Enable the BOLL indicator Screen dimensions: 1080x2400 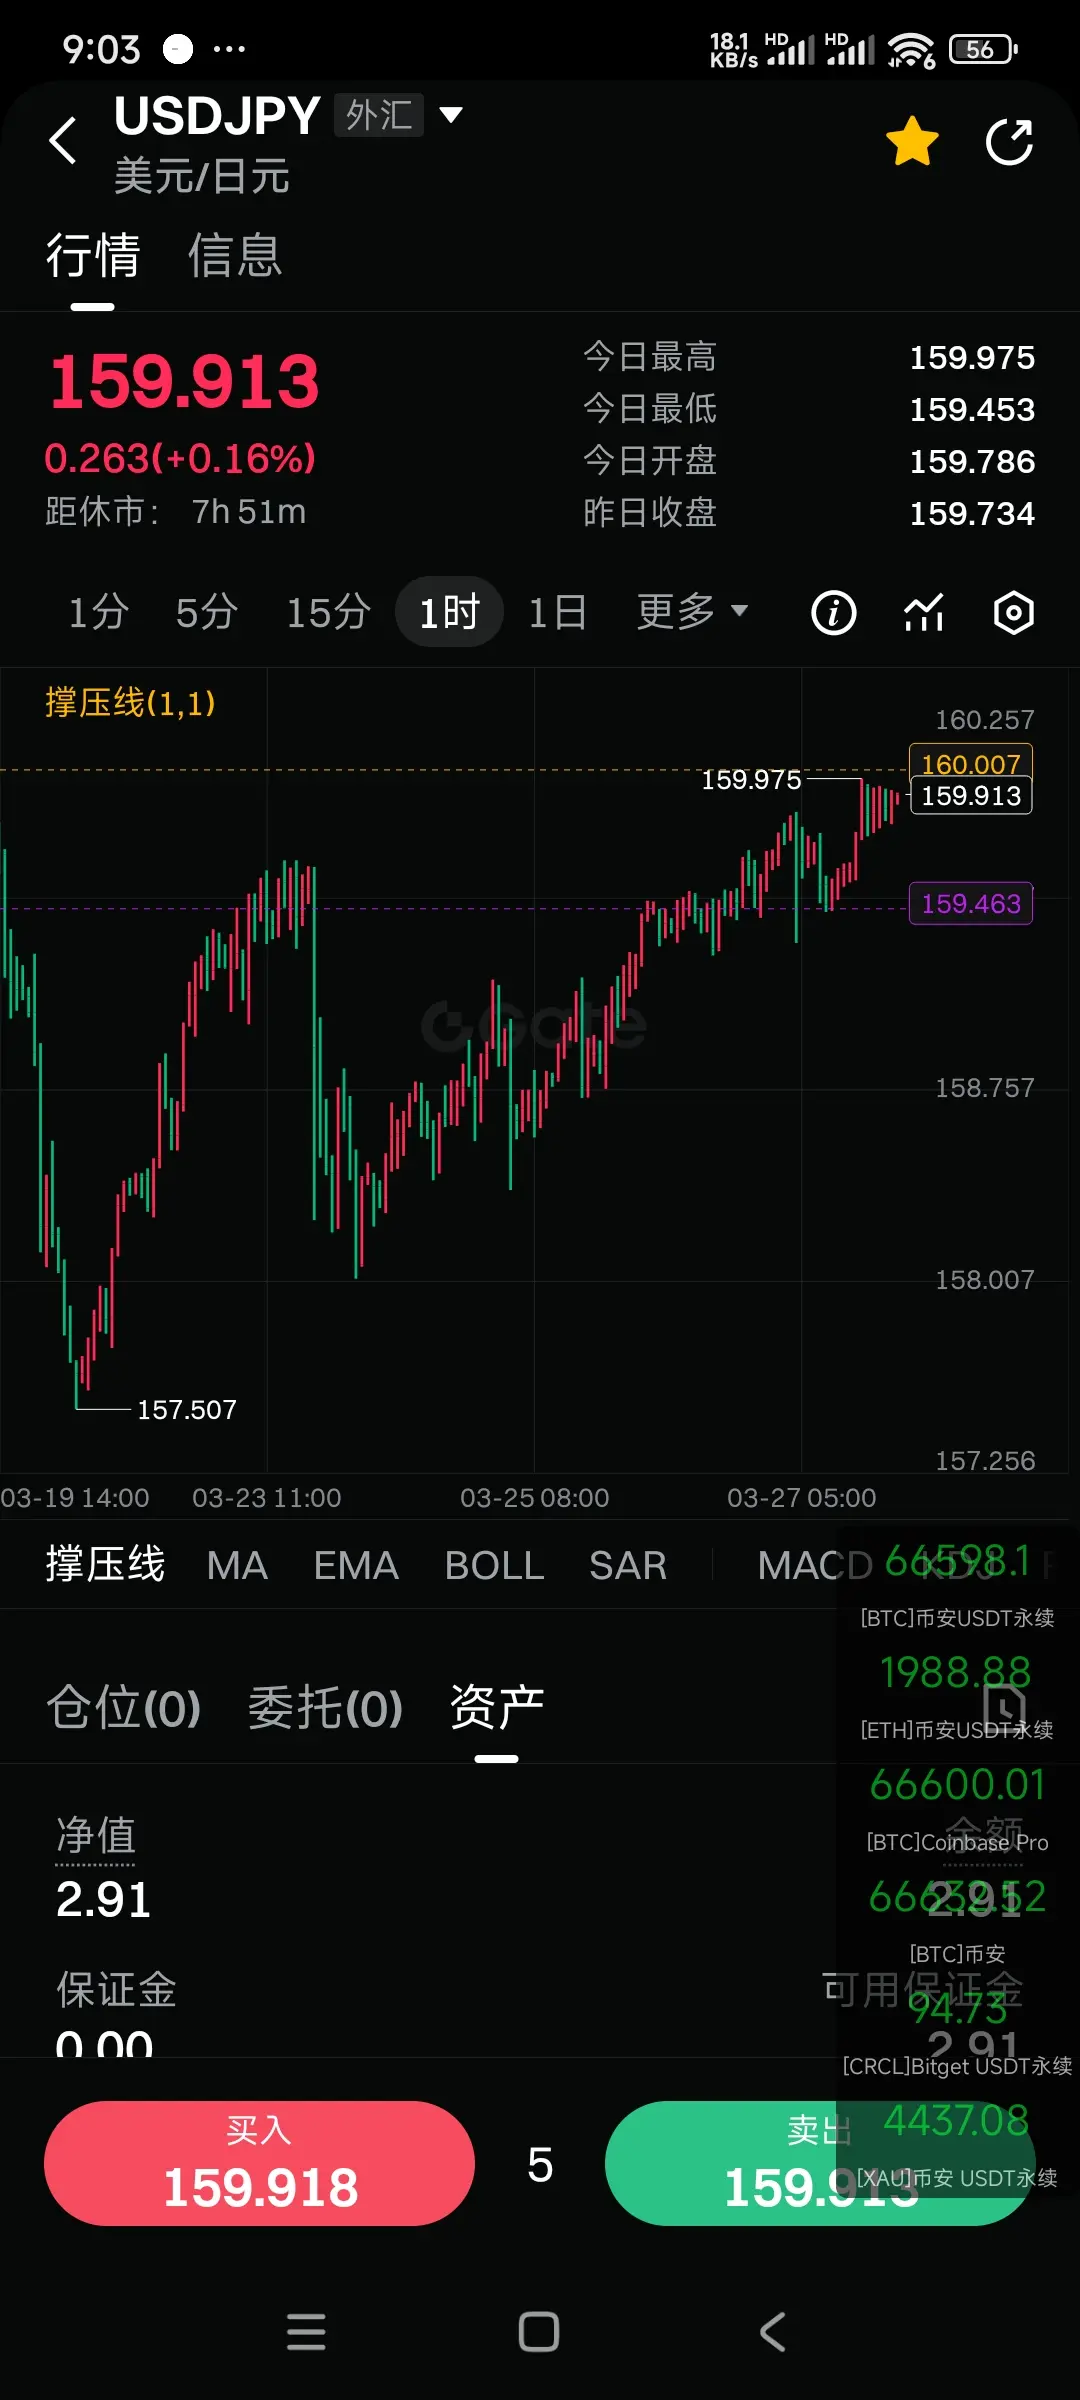(494, 1565)
